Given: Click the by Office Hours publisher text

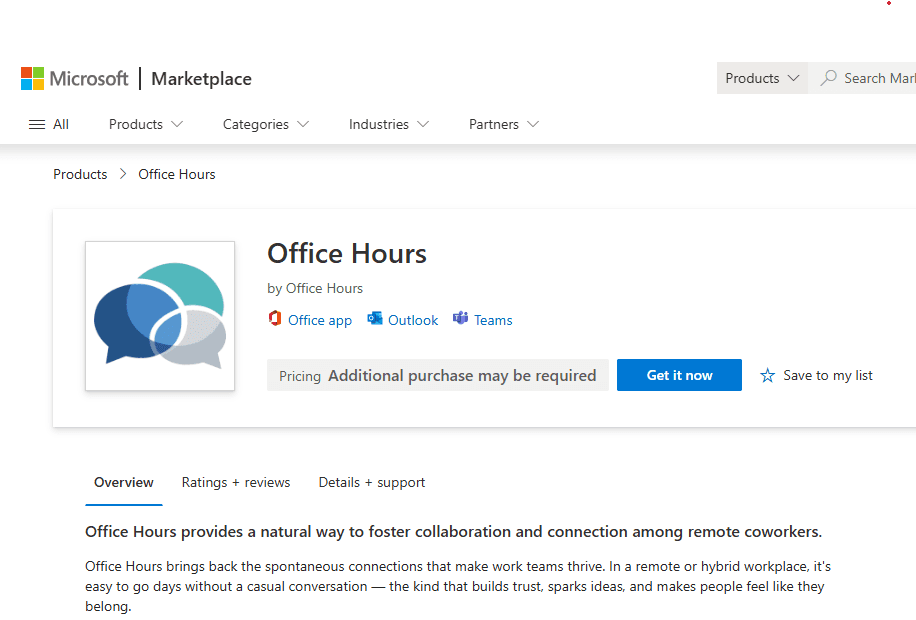Looking at the screenshot, I should [315, 288].
